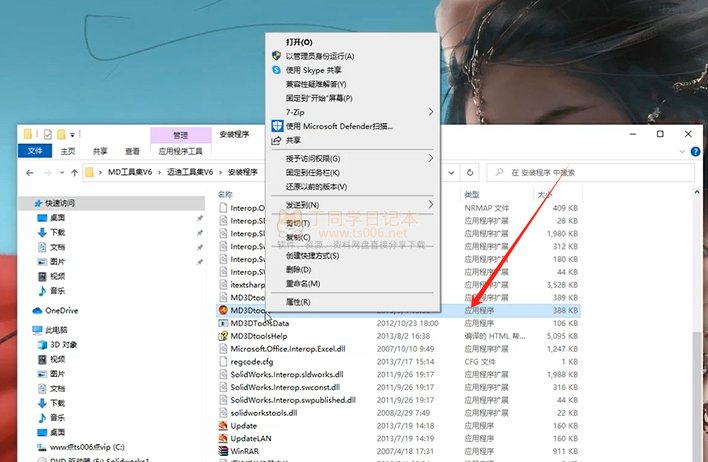The width and height of the screenshot is (708, 462).
Task: Open the 文件 tab in Explorer
Action: [x=35, y=152]
